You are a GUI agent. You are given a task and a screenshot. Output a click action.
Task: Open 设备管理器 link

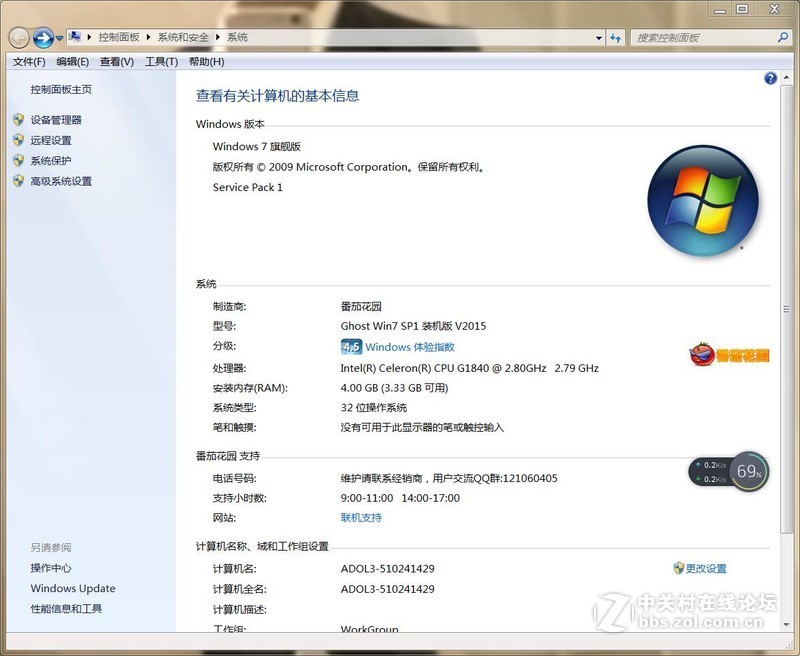56,120
